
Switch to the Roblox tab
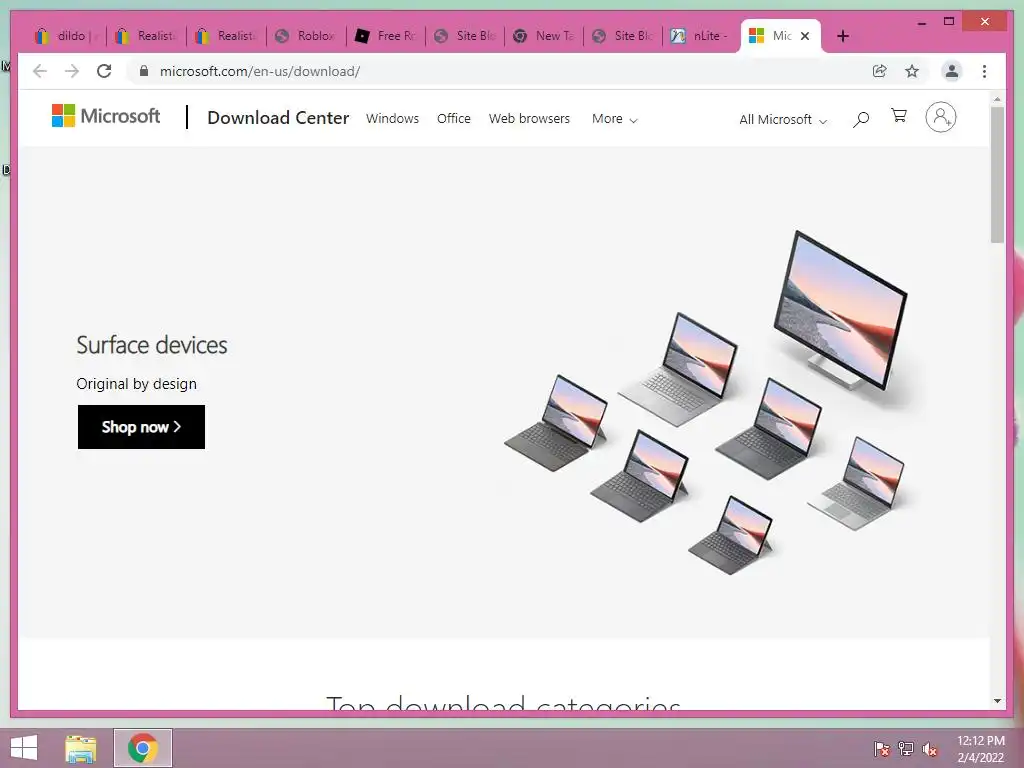point(306,36)
